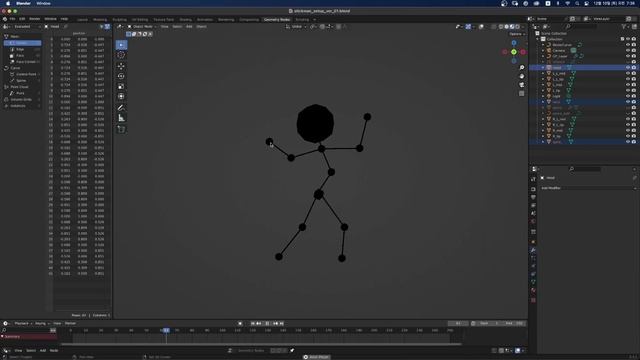
Task: Select the Move tool
Action: pyautogui.click(x=121, y=66)
